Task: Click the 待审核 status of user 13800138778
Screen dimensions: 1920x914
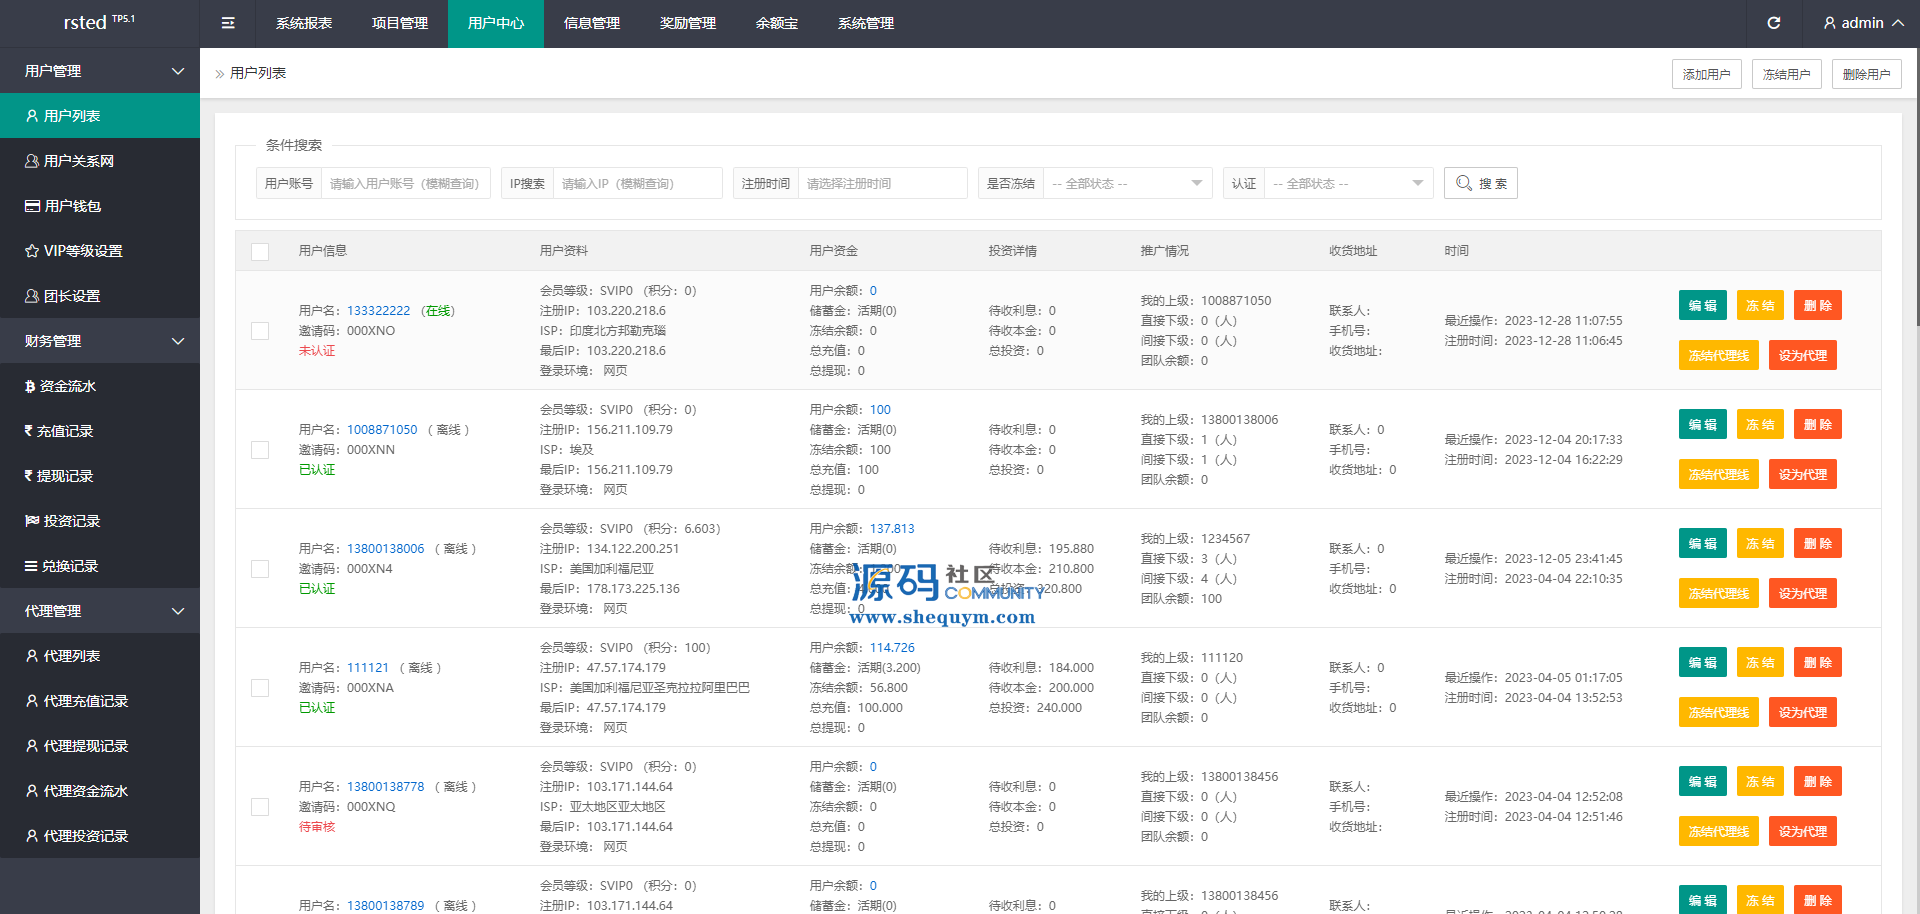Action: point(317,827)
